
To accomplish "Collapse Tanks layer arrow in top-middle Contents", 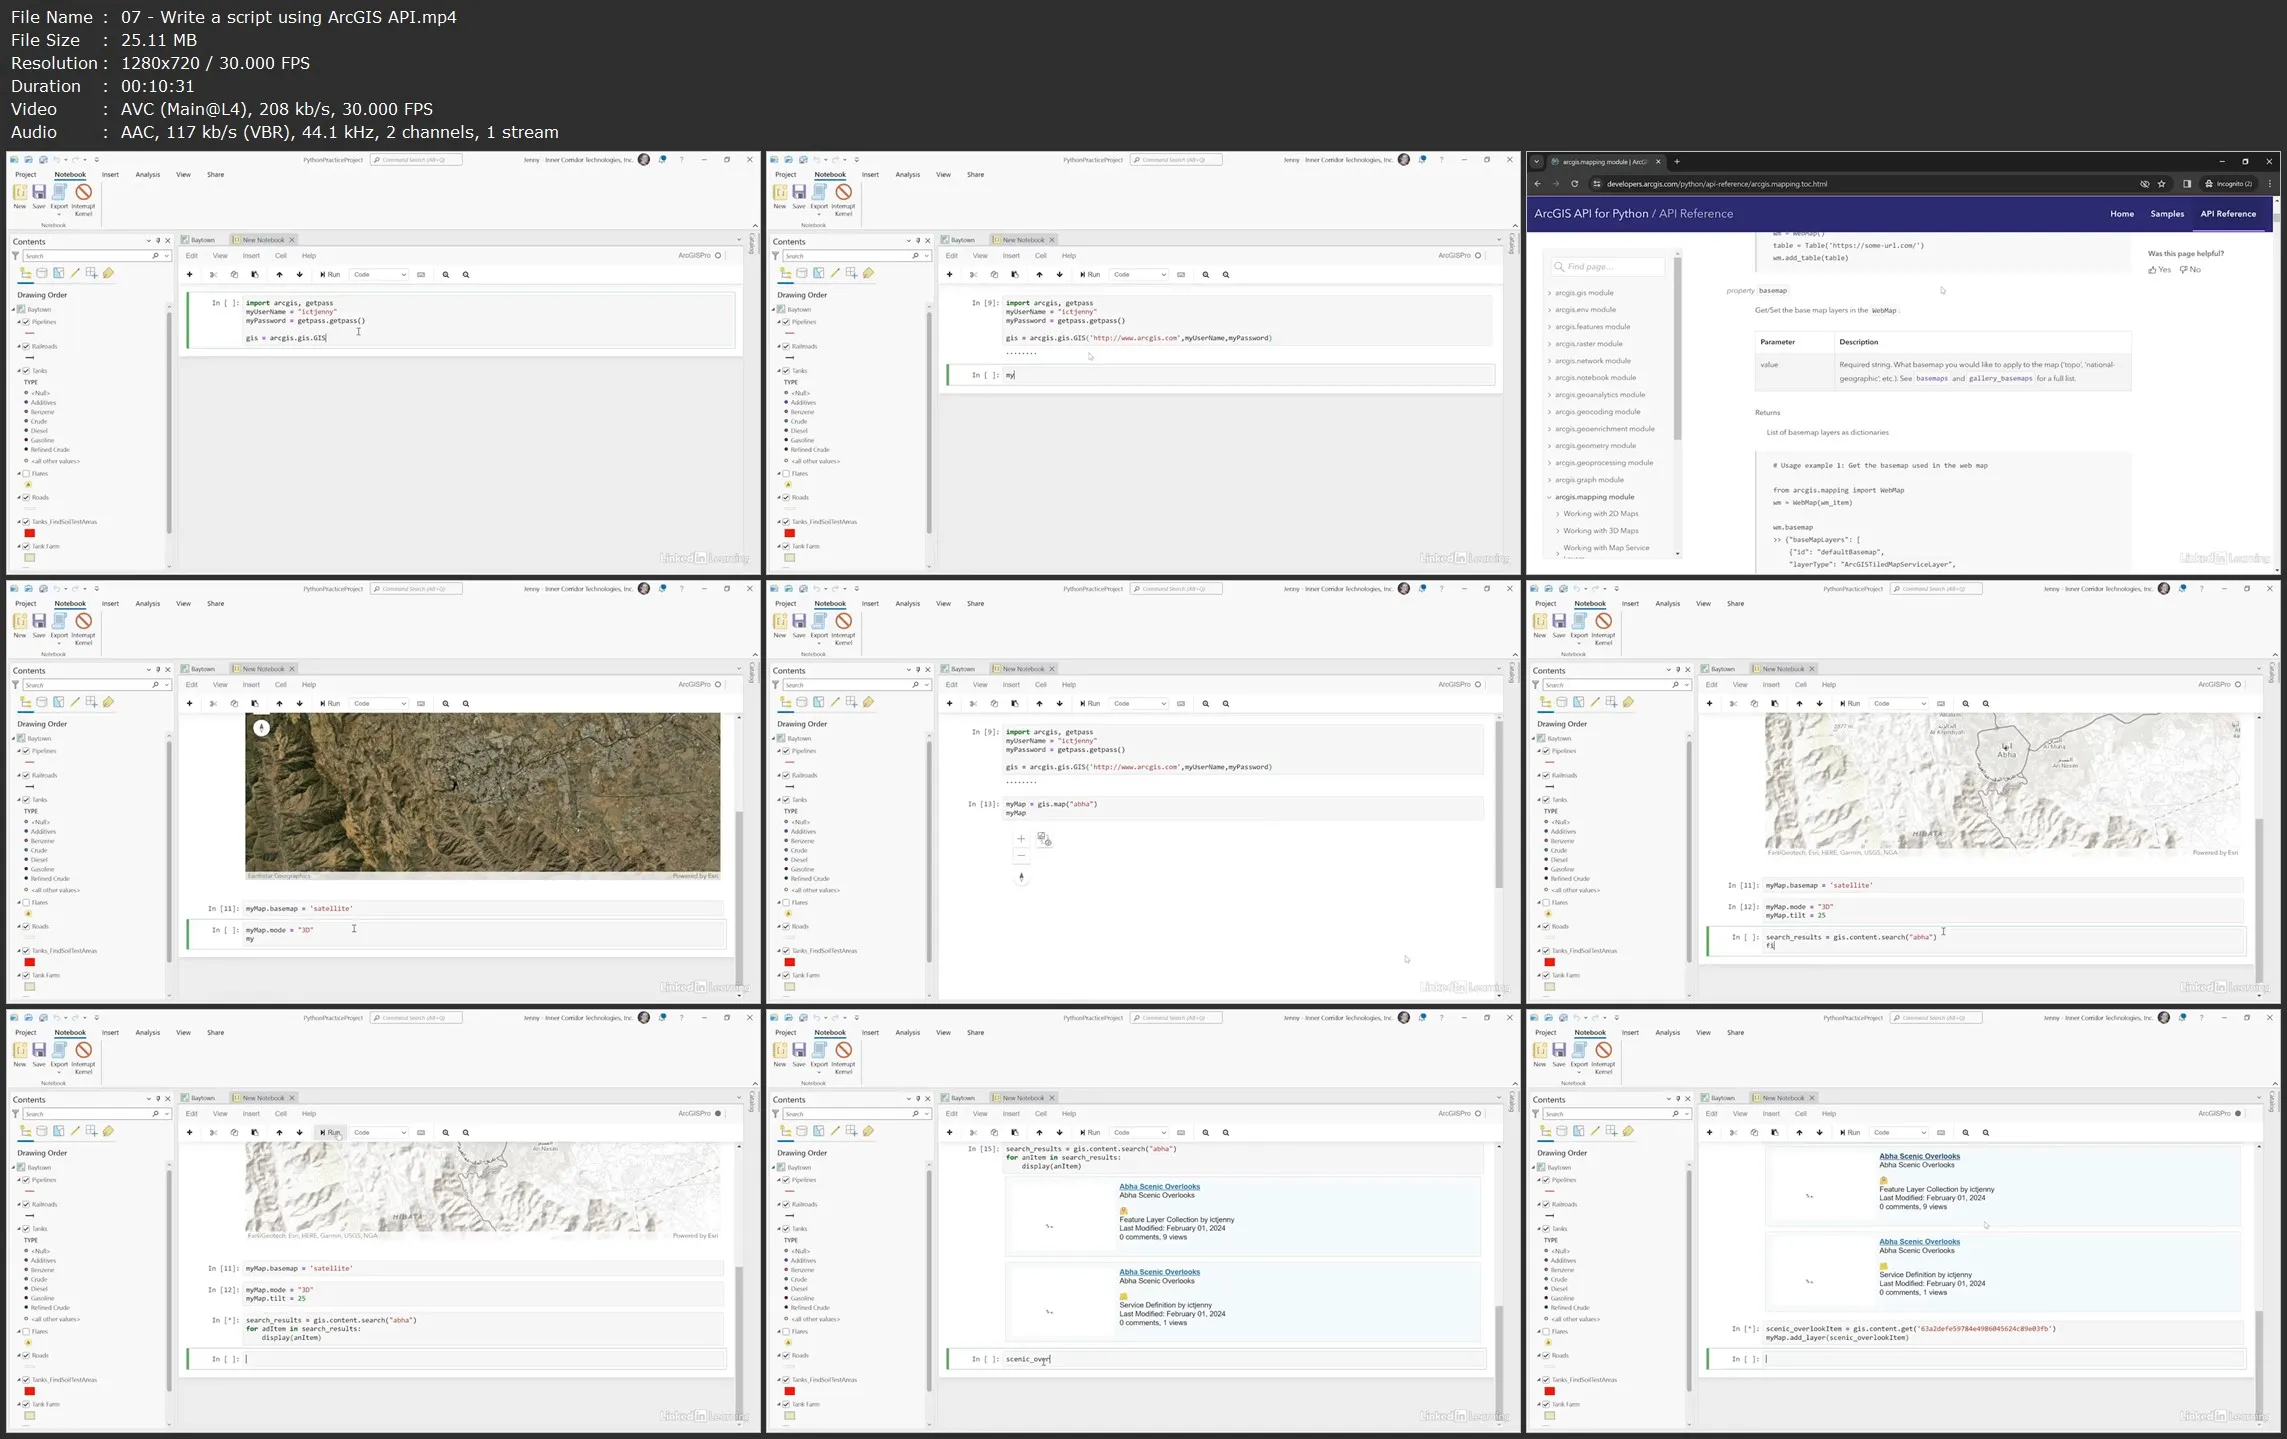I will pyautogui.click(x=779, y=371).
